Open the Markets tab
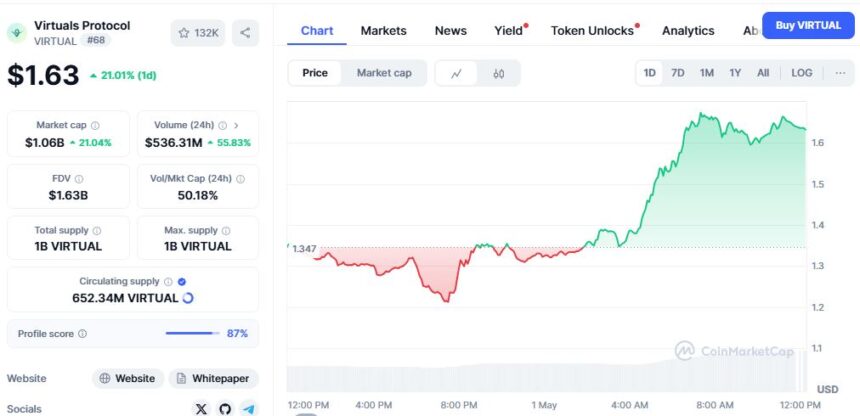This screenshot has height=416, width=860. pos(383,31)
